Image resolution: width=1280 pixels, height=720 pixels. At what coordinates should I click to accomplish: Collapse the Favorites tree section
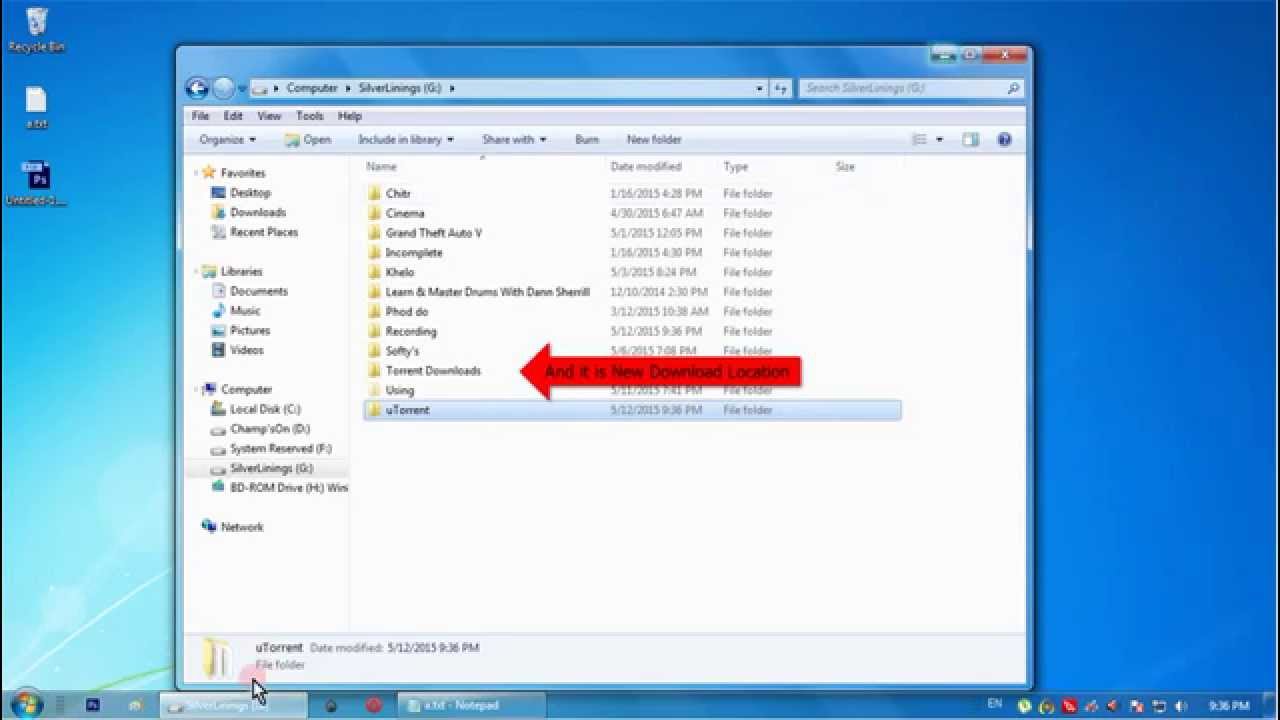coord(195,173)
